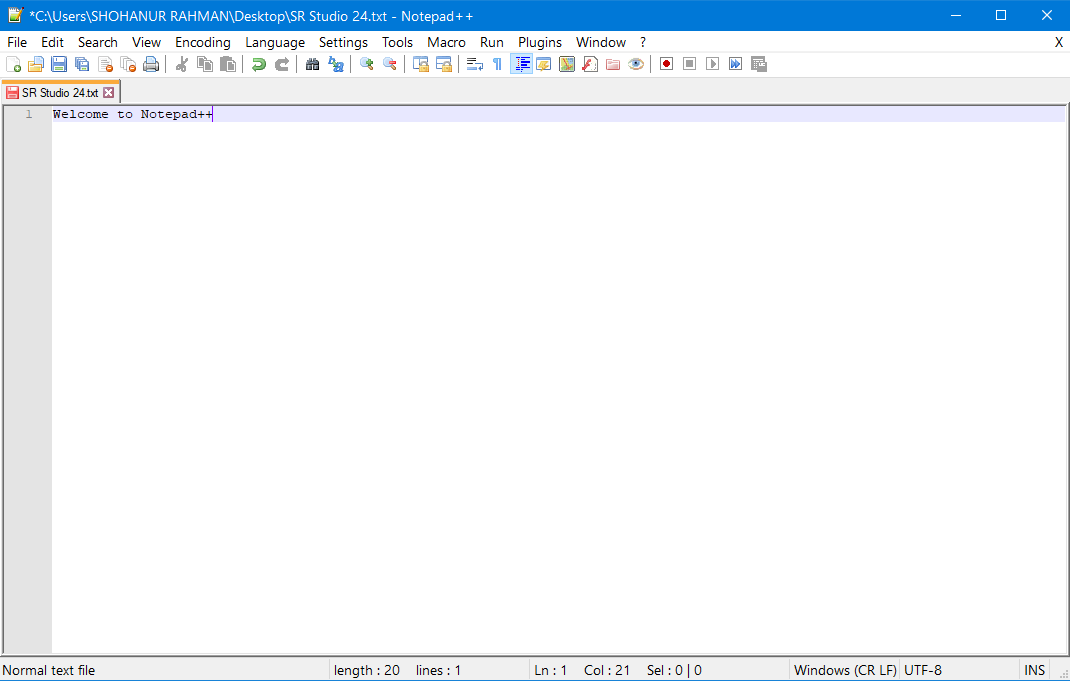Open Find with the binoculars icon
The width and height of the screenshot is (1070, 681).
coord(313,64)
